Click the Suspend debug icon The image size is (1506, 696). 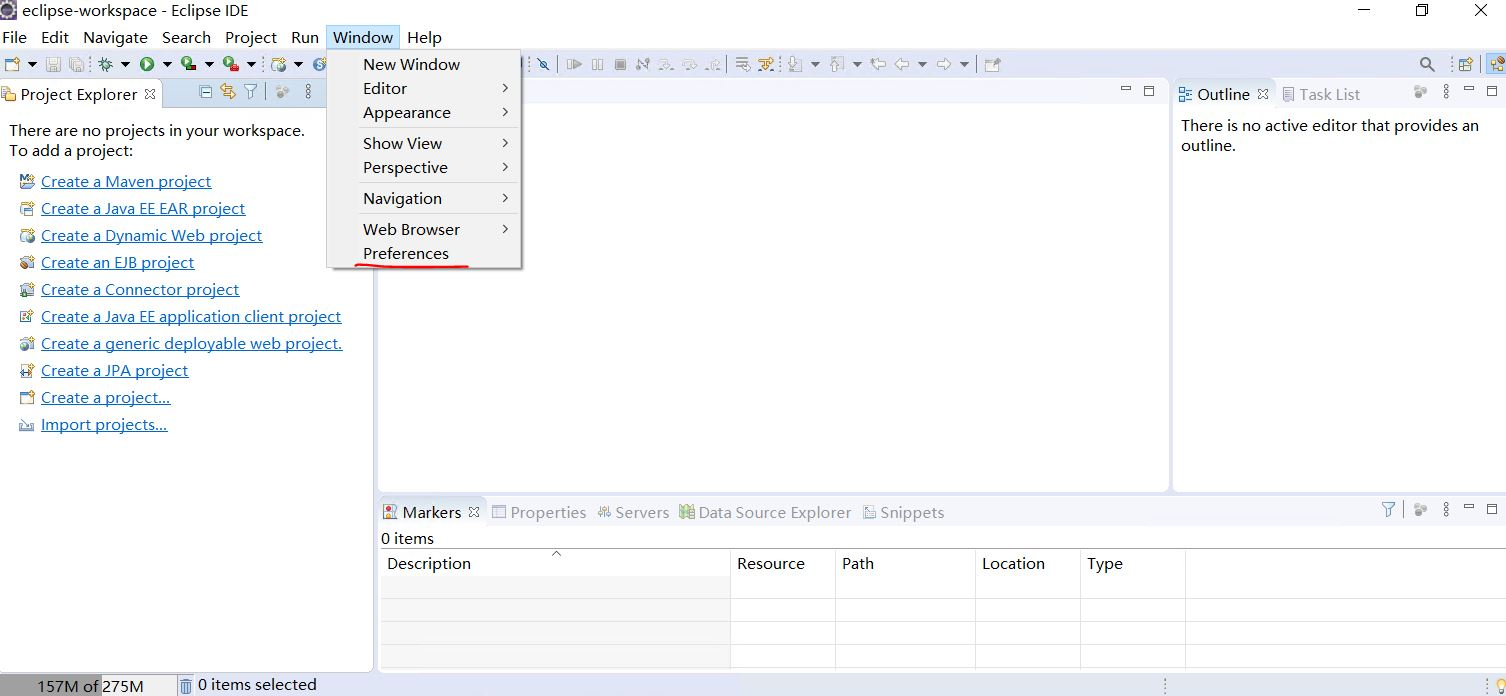597,64
